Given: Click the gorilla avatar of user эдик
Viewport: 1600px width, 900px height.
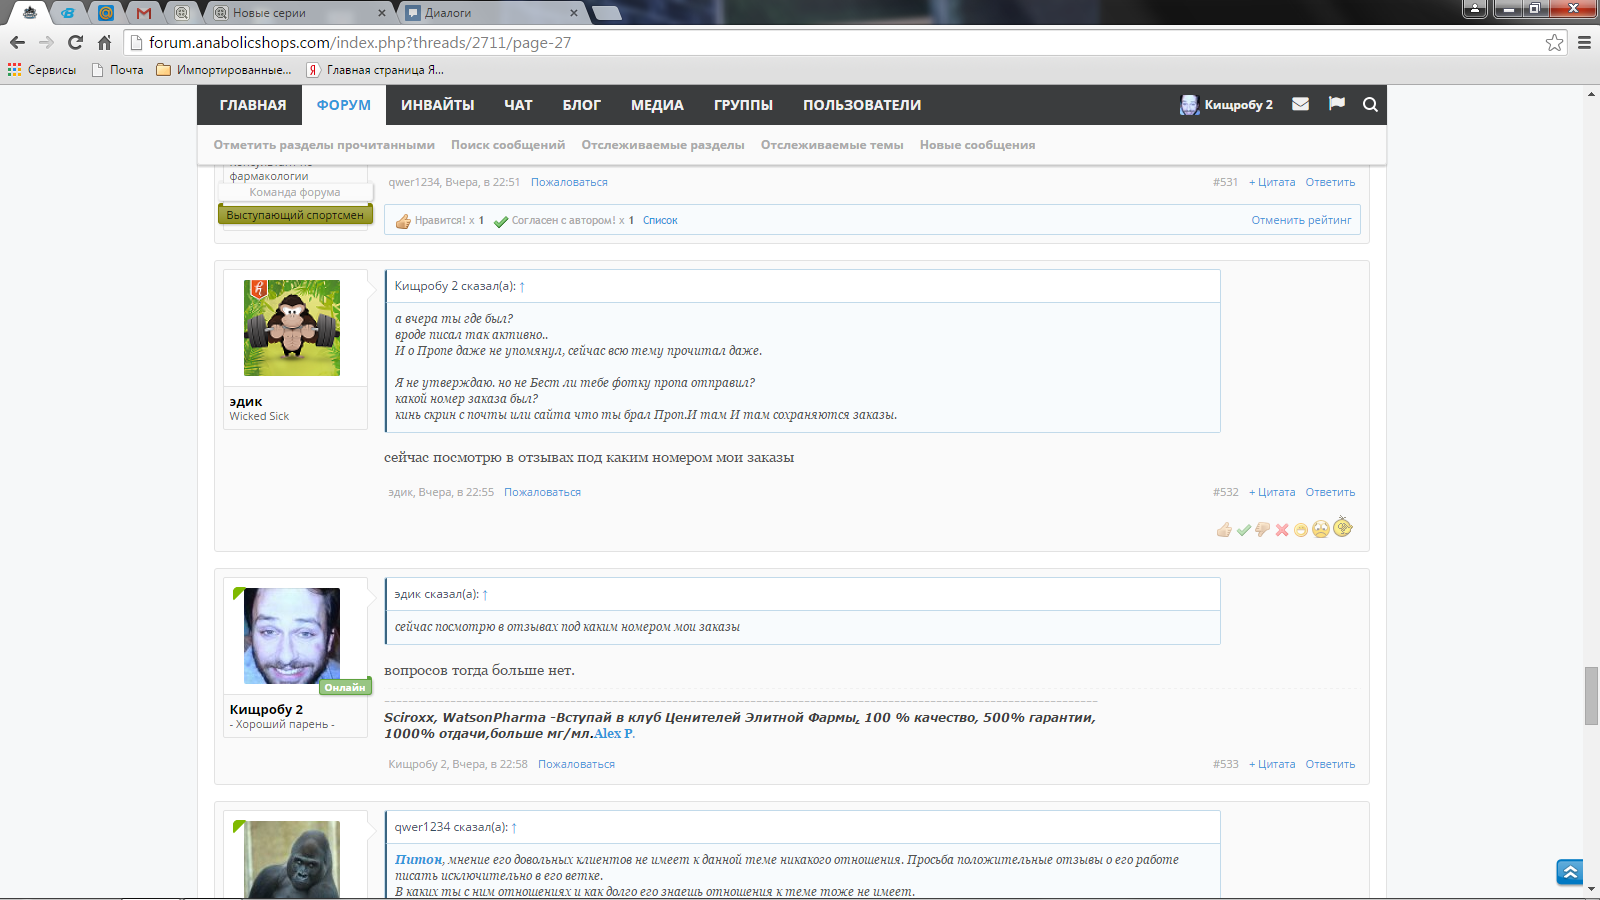Looking at the screenshot, I should [x=292, y=328].
